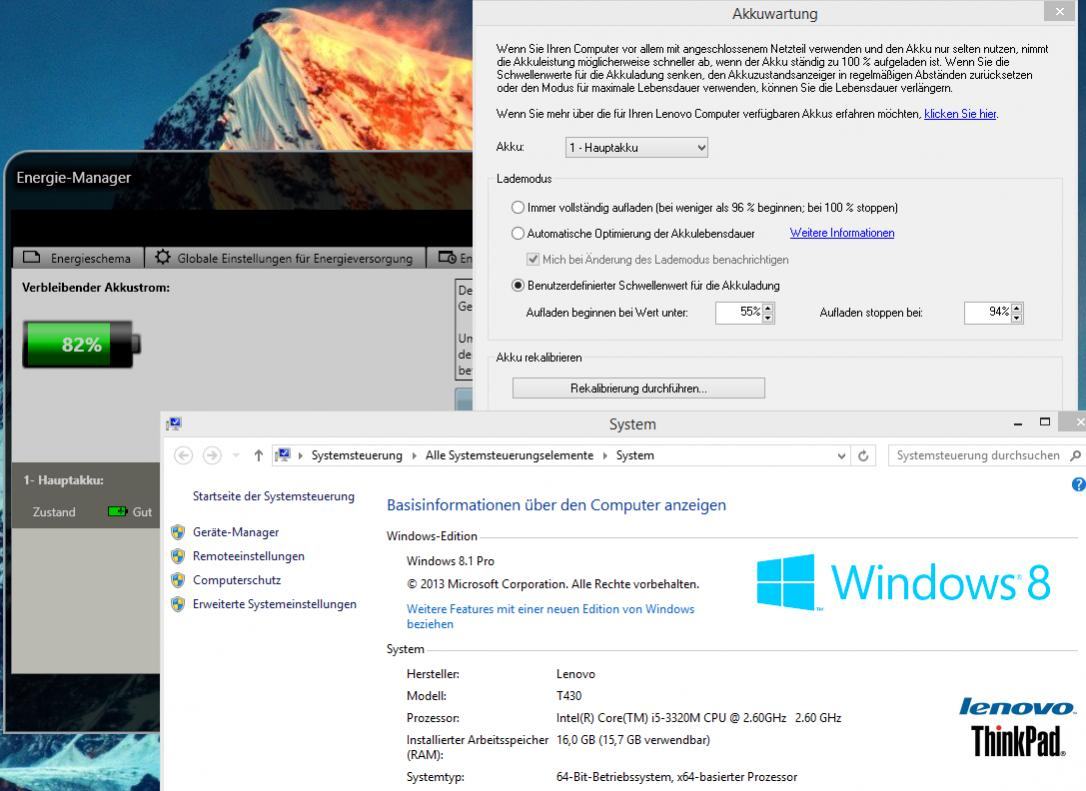Click the Lenovo ThinkPad logo
1086x791 pixels.
(1017, 729)
